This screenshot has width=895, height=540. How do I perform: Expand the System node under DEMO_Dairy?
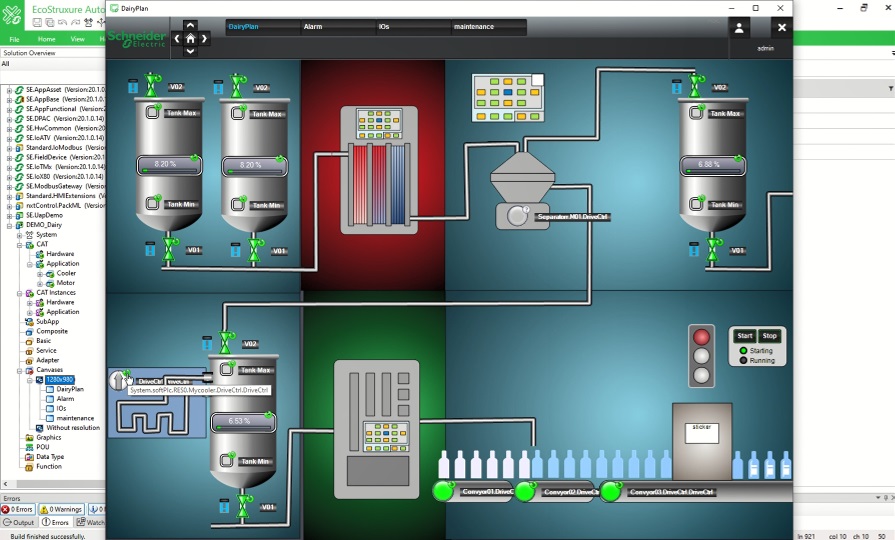coord(20,235)
